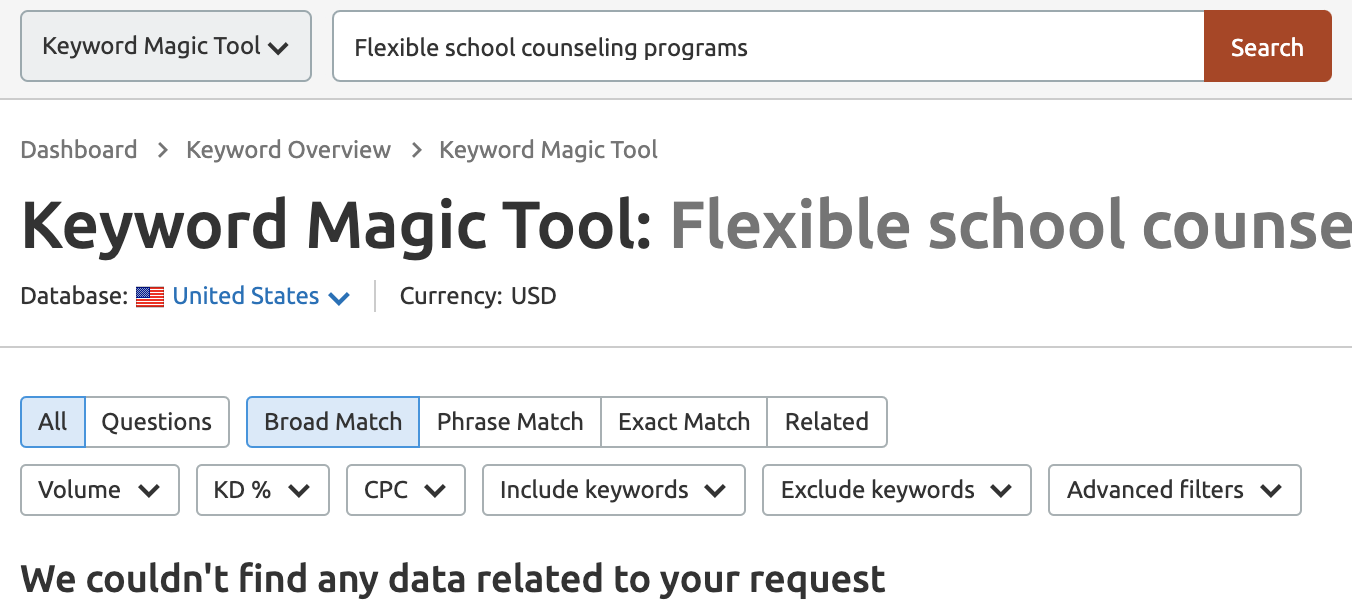Switch to Questions only toggle

coord(157,422)
